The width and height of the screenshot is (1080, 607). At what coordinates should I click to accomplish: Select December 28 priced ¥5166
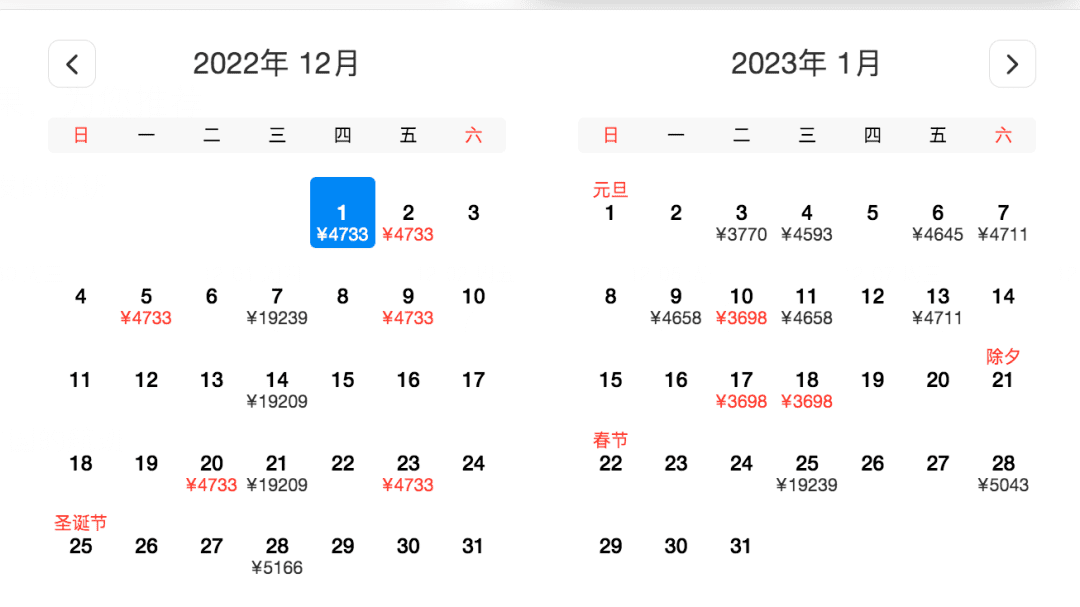pos(277,555)
